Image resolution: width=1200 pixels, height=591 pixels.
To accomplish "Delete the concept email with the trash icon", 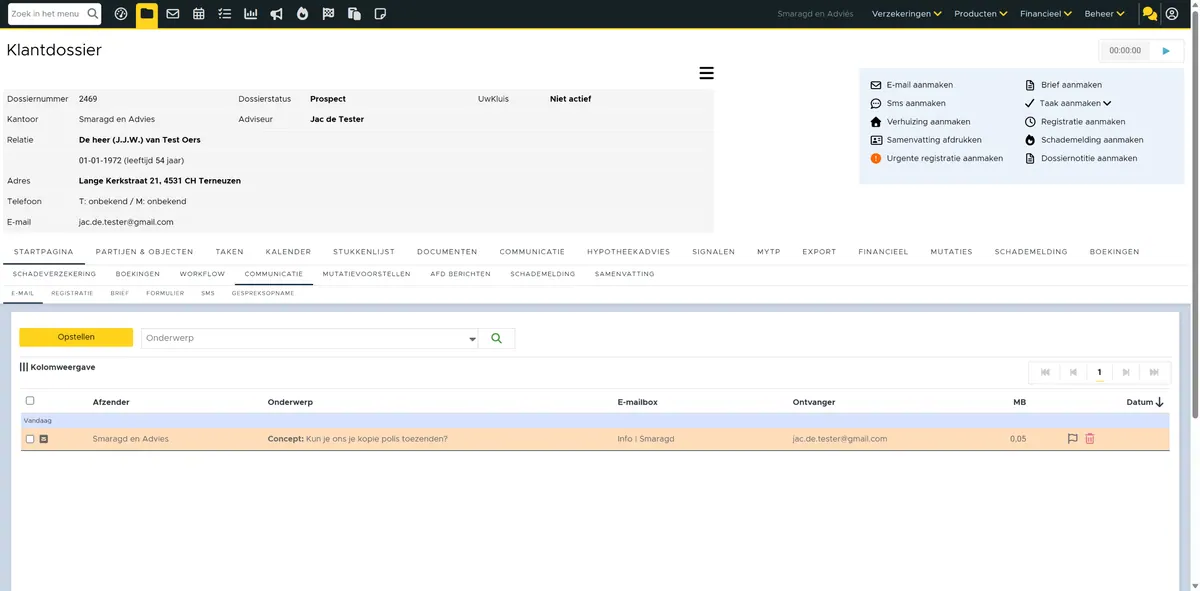I will [1090, 439].
